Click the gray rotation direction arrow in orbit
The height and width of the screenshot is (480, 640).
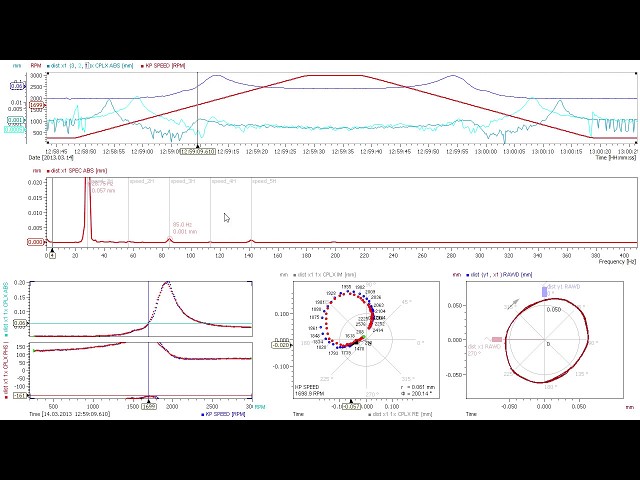(x=514, y=303)
